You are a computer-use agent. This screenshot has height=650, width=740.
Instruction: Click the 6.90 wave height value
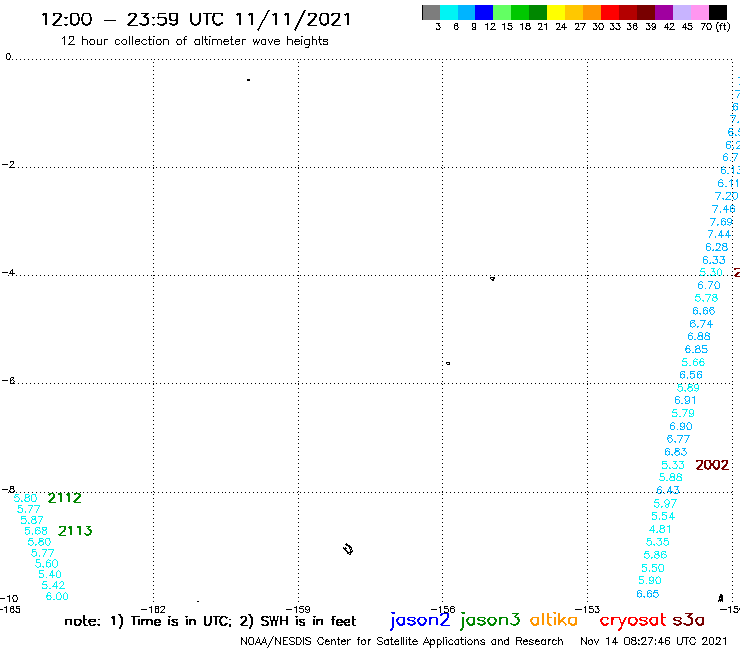pyautogui.click(x=681, y=426)
